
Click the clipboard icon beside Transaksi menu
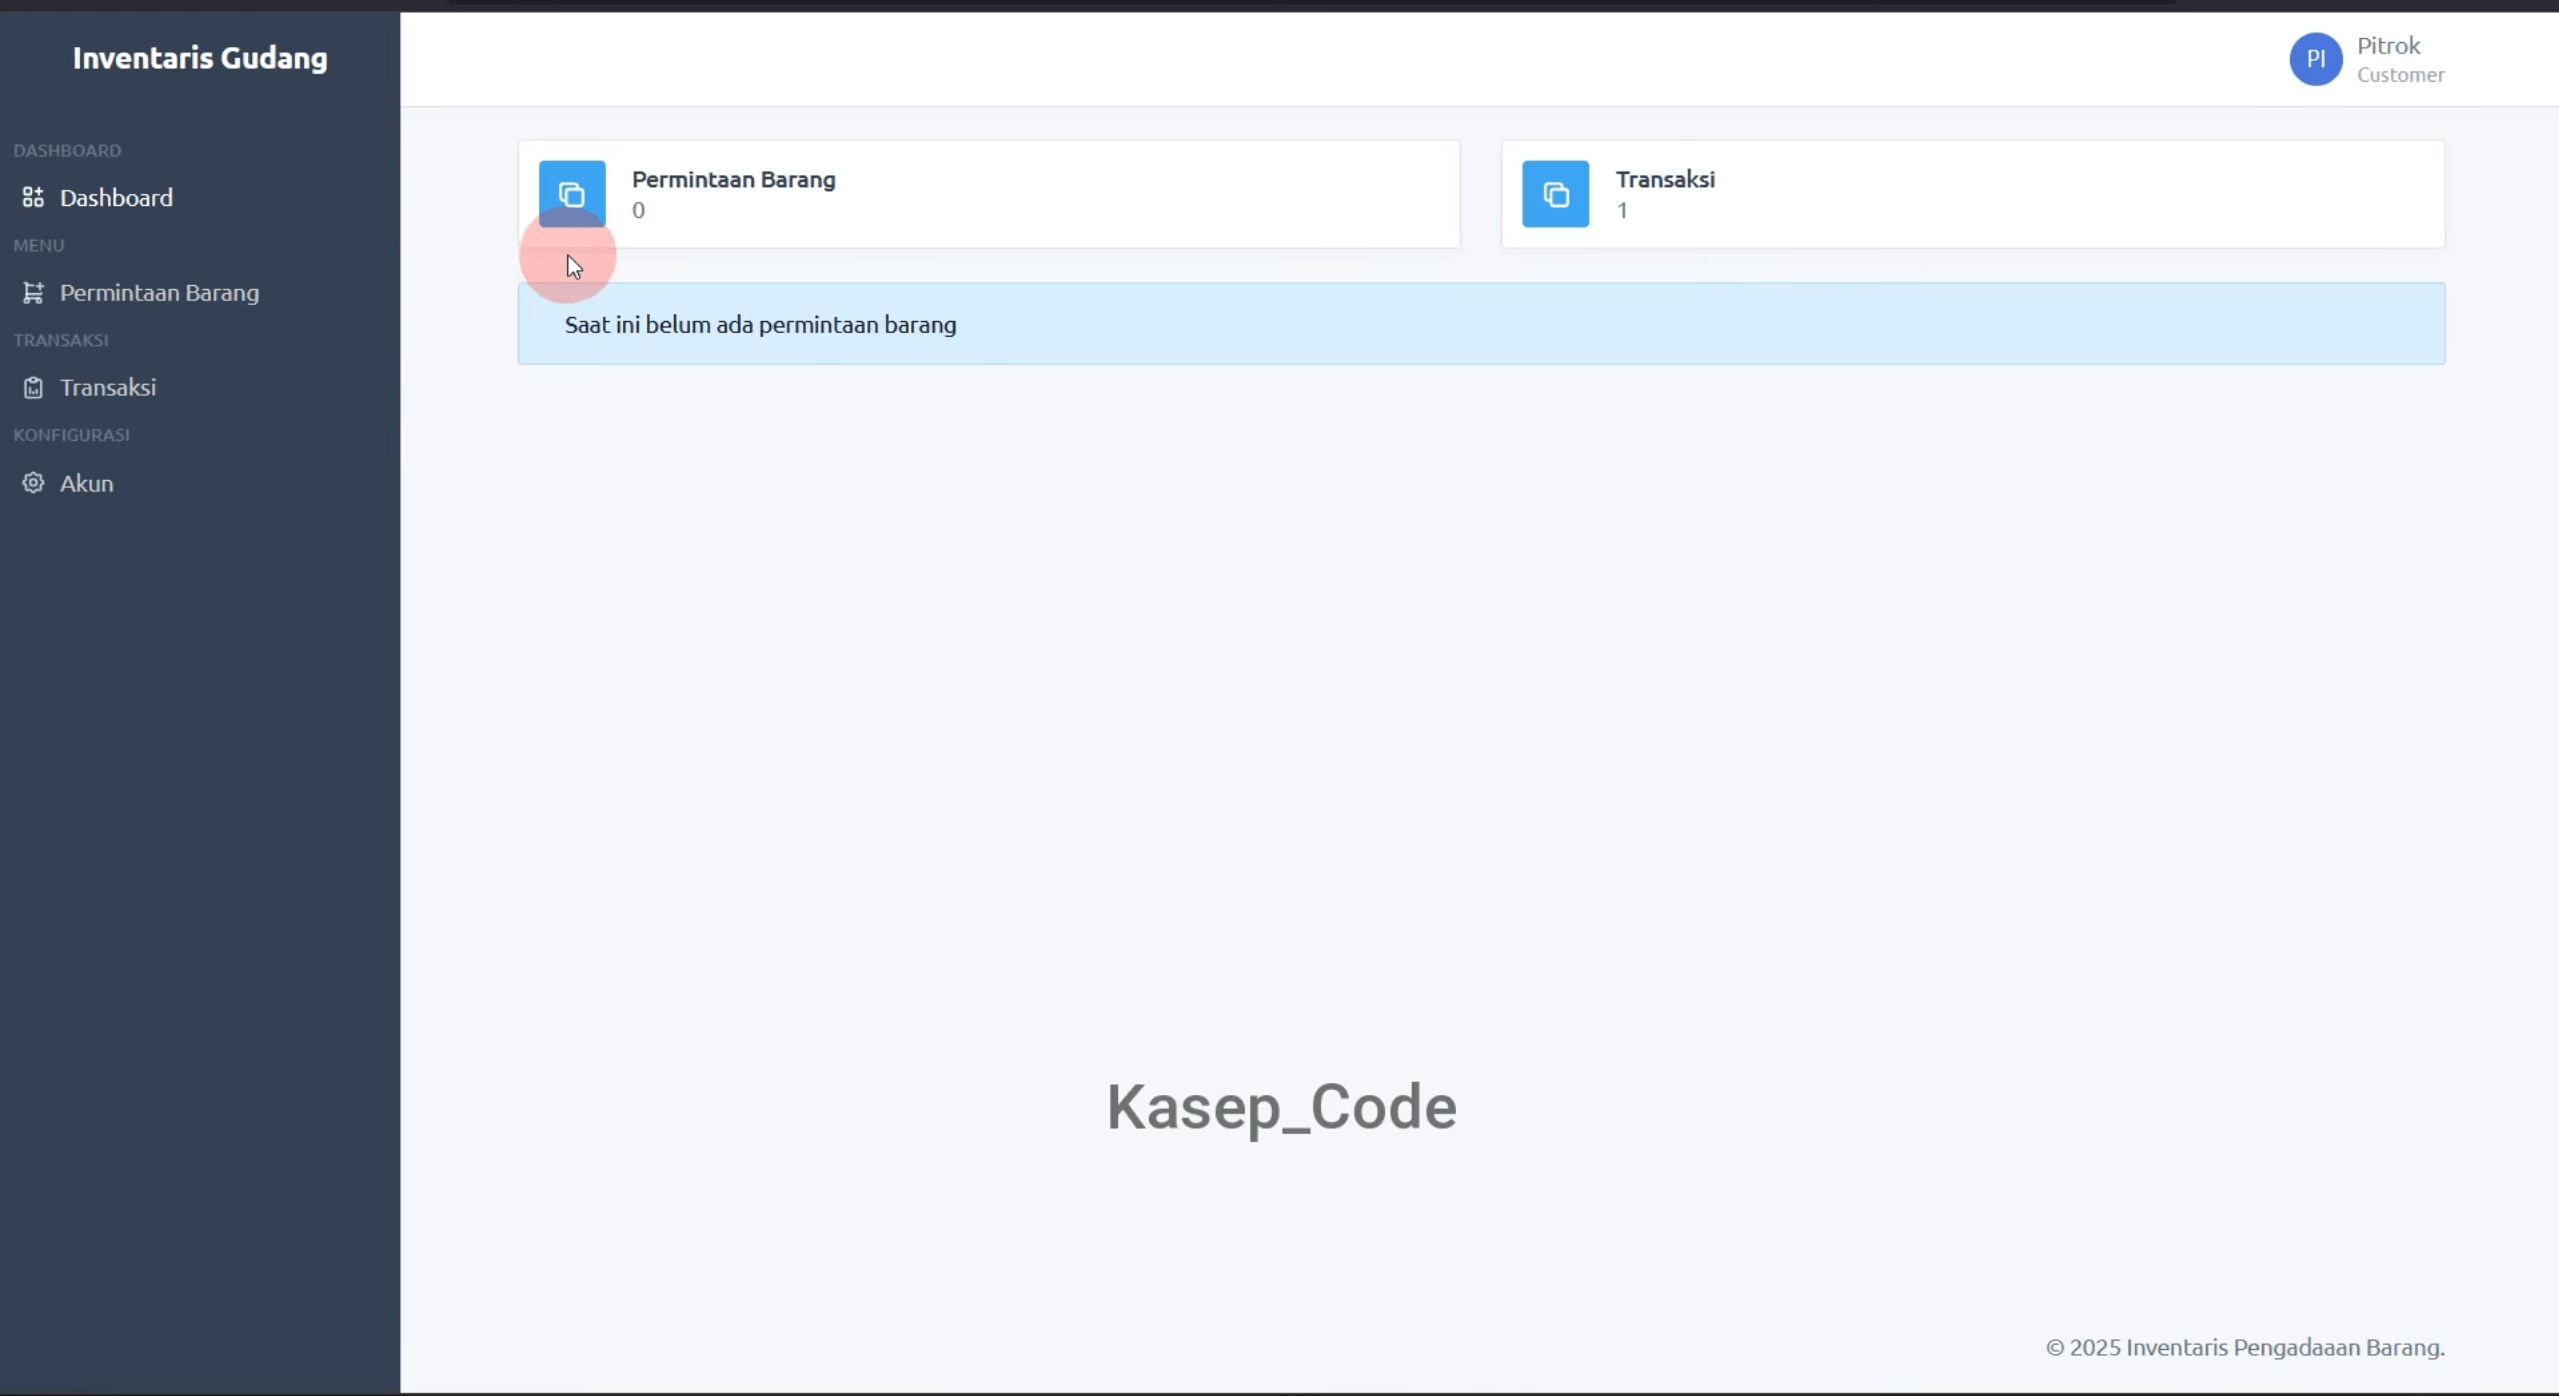click(x=33, y=387)
